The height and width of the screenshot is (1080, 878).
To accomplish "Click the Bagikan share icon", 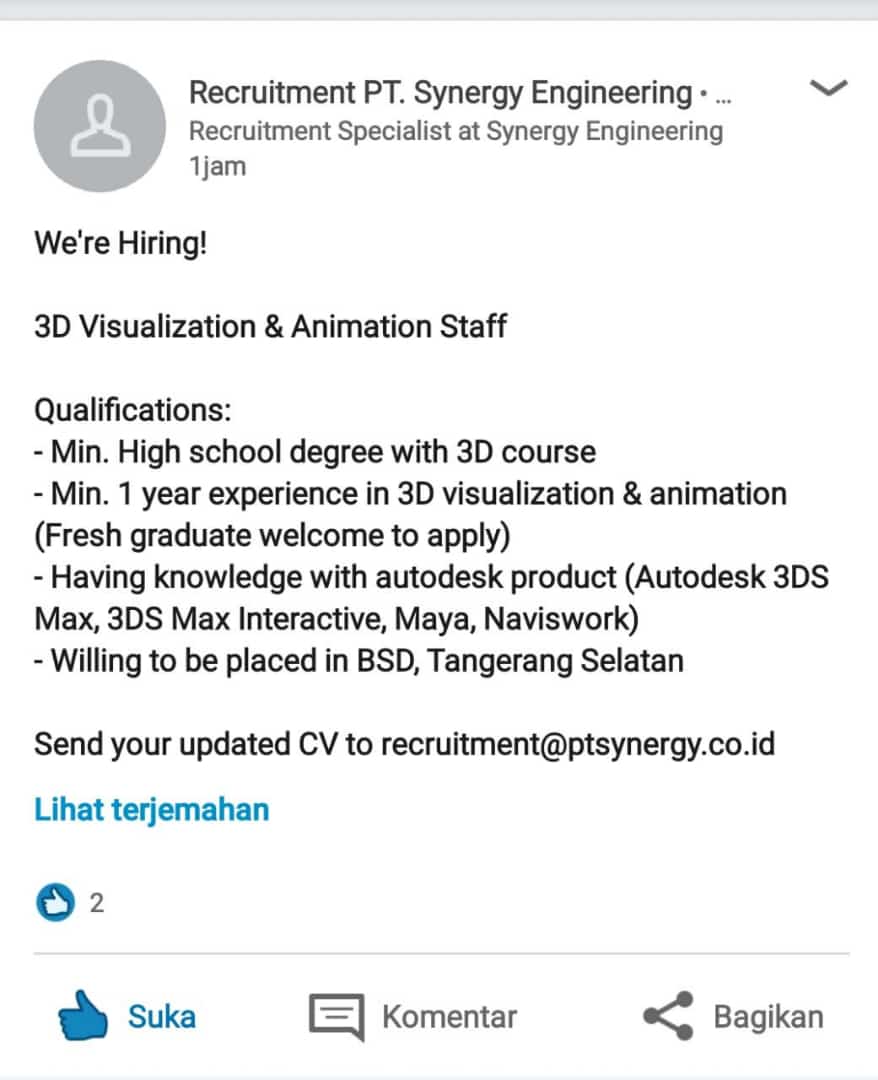I will pos(667,1017).
